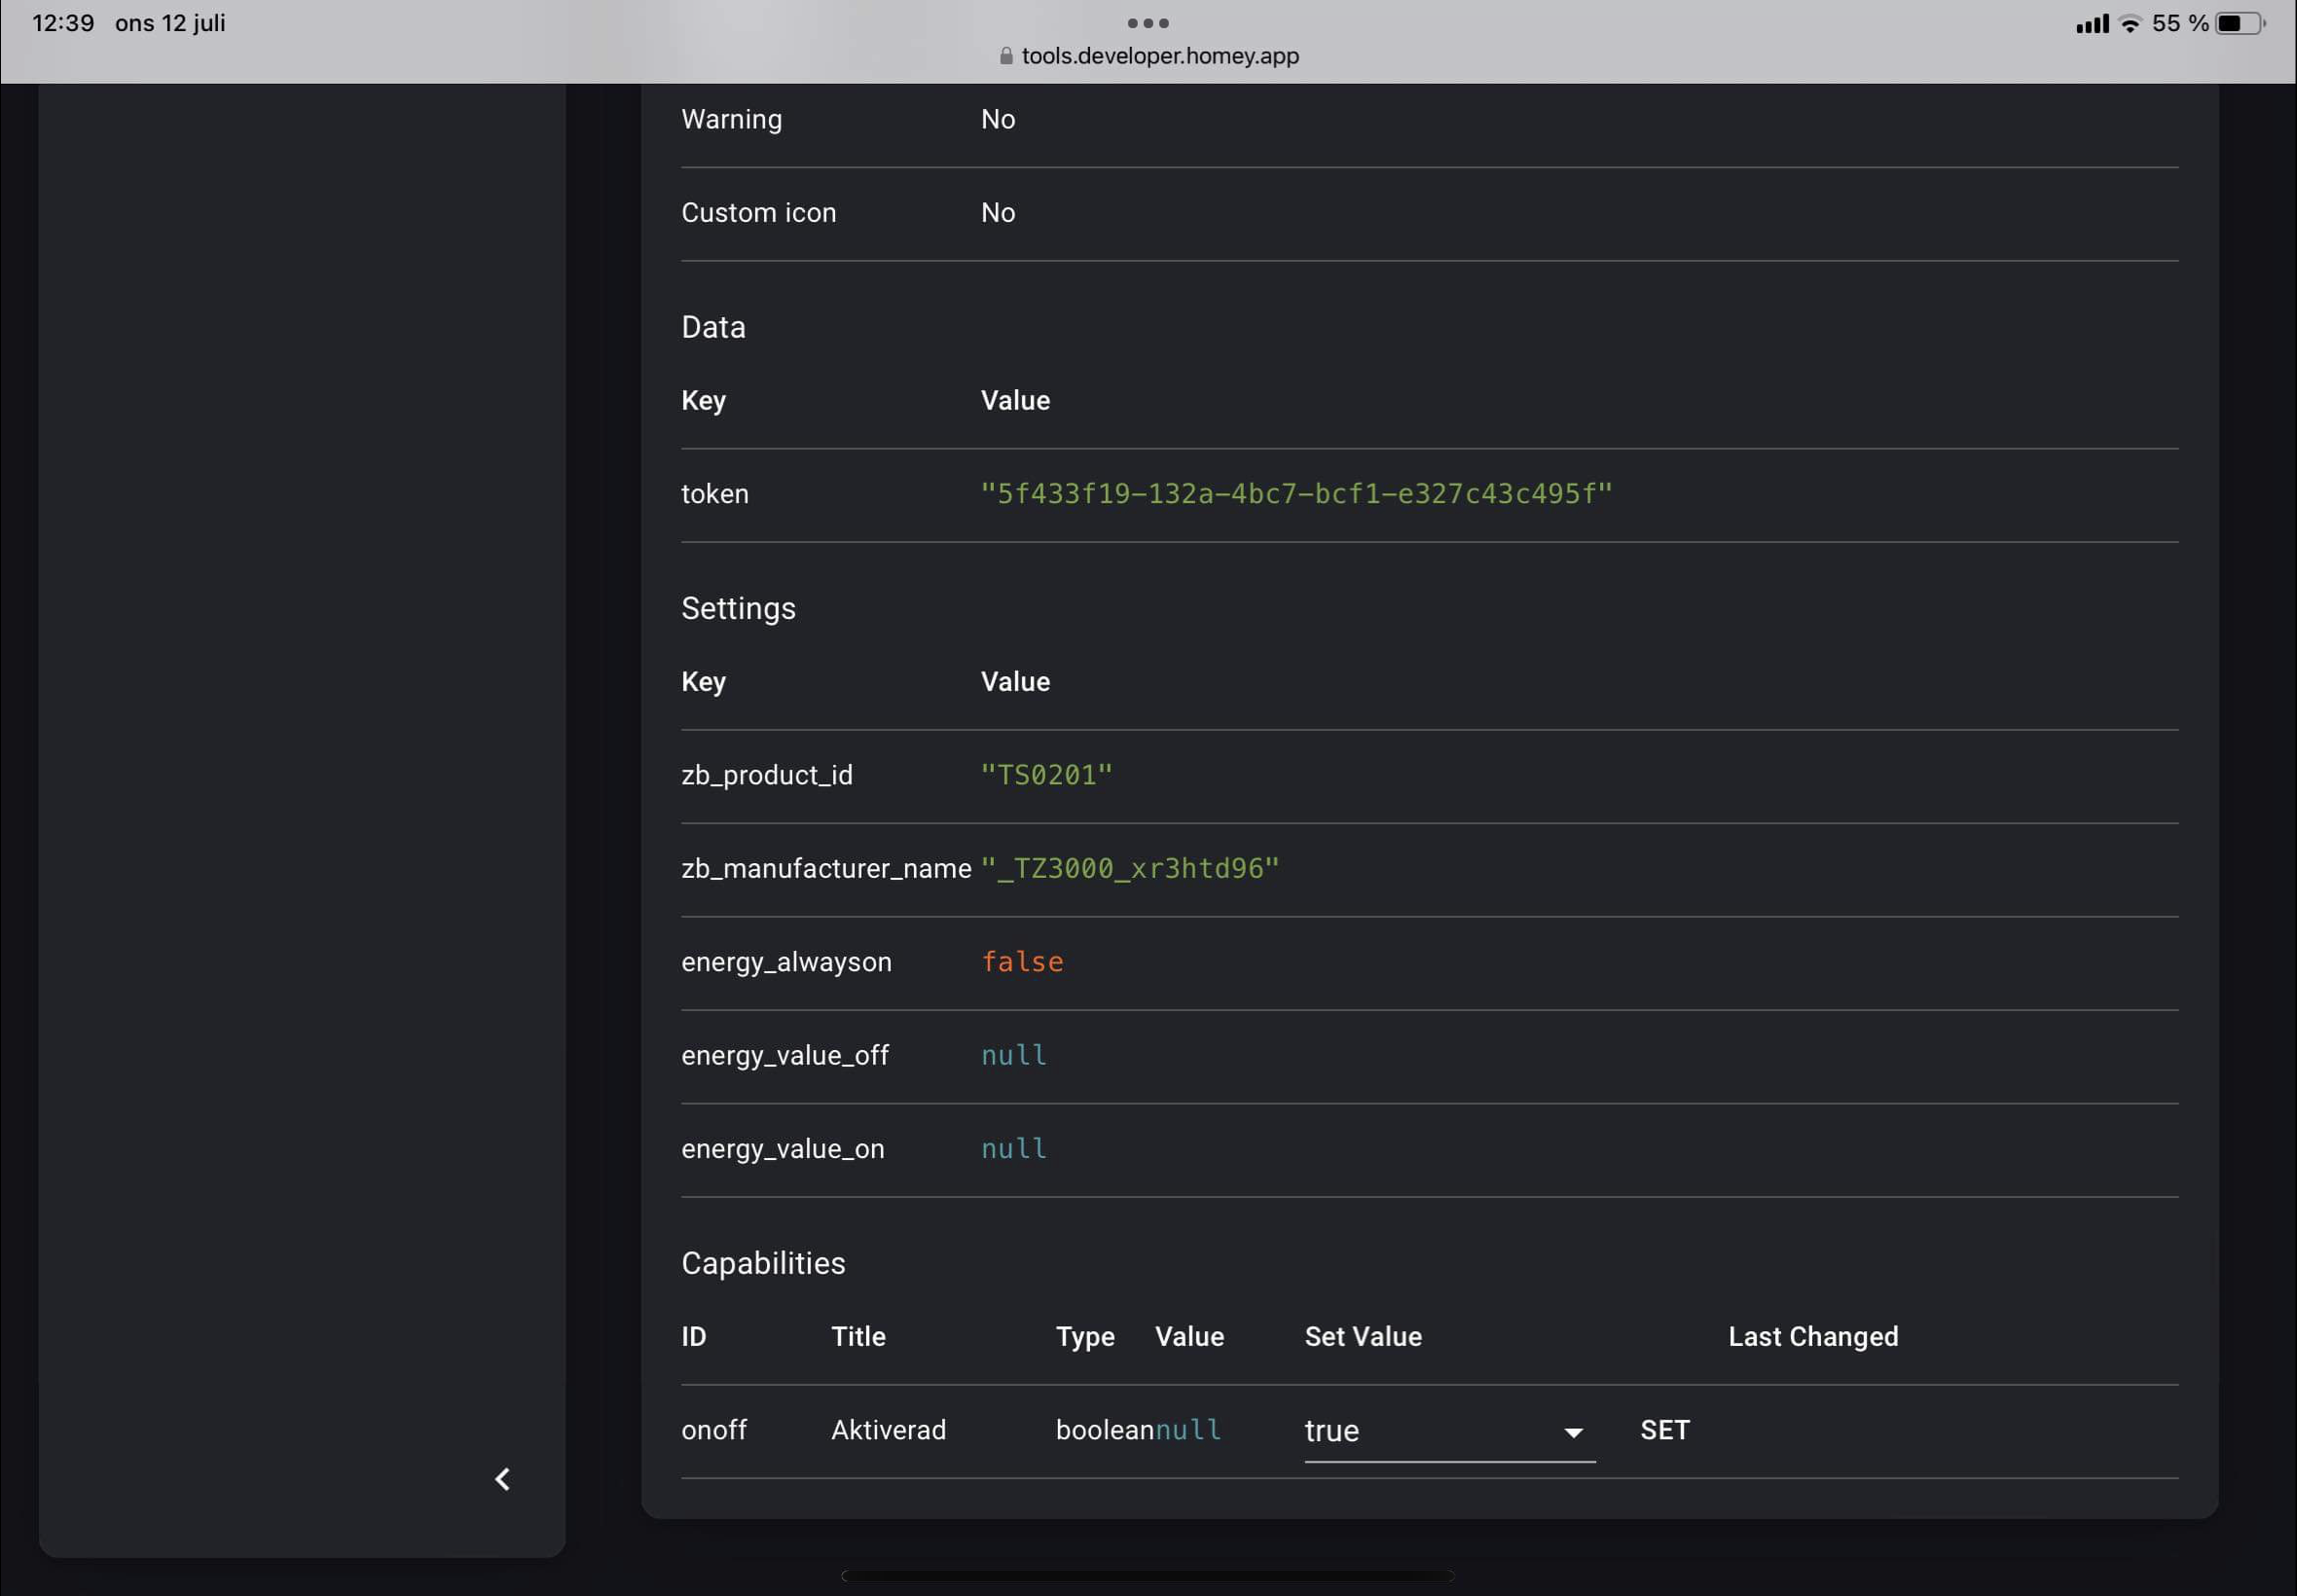Click the cellular signal strength icon
2297x1596 pixels.
pyautogui.click(x=2092, y=22)
